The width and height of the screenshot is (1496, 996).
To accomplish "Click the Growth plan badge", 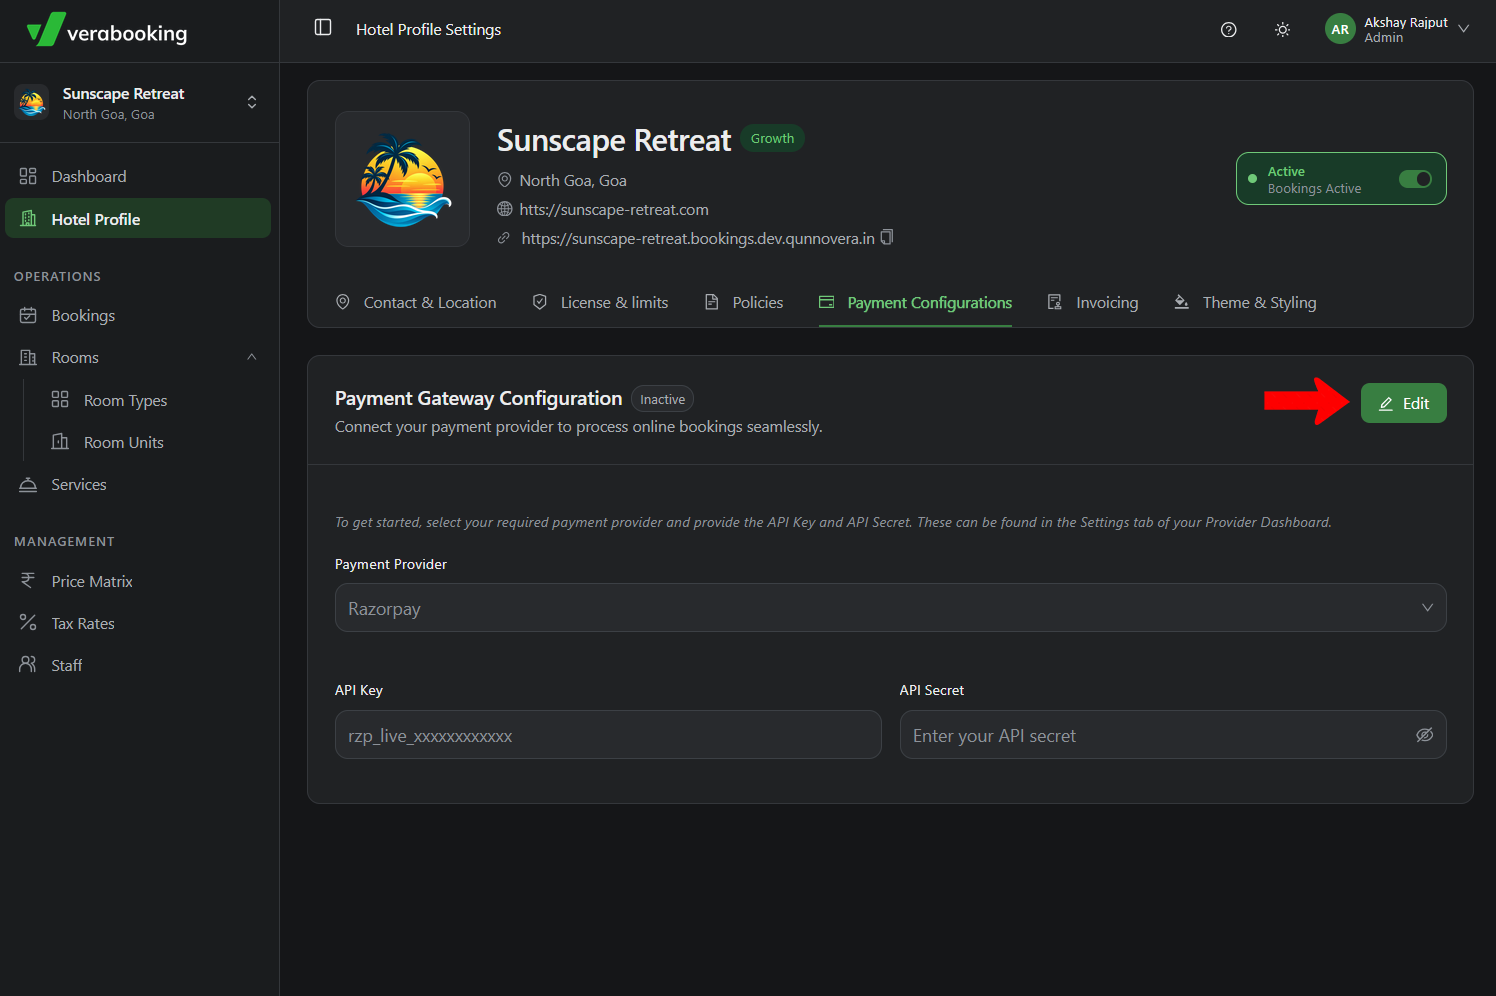I will (772, 139).
